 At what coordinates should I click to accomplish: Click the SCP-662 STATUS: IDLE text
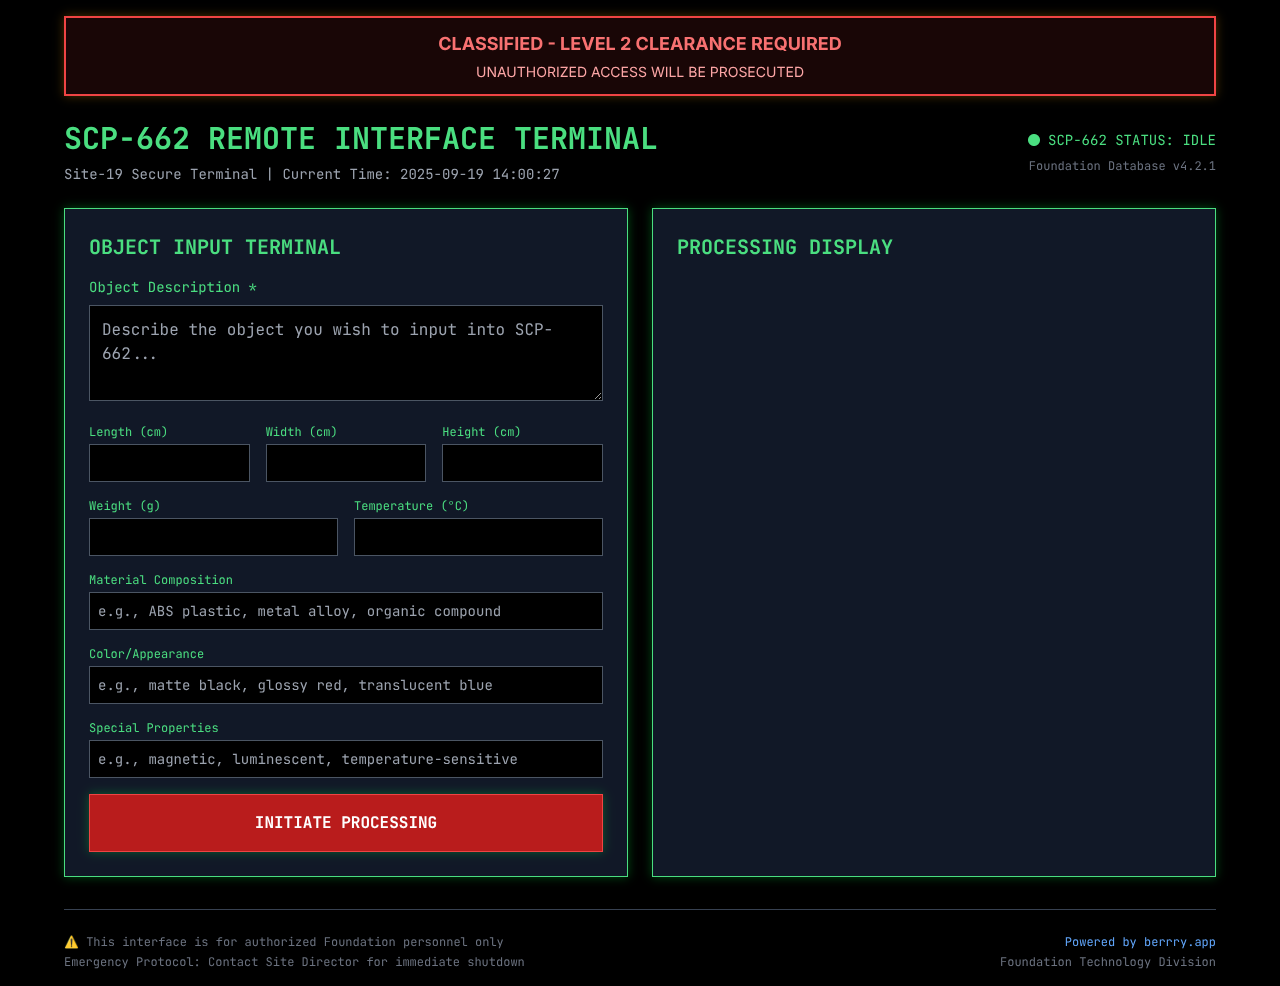(x=1130, y=140)
